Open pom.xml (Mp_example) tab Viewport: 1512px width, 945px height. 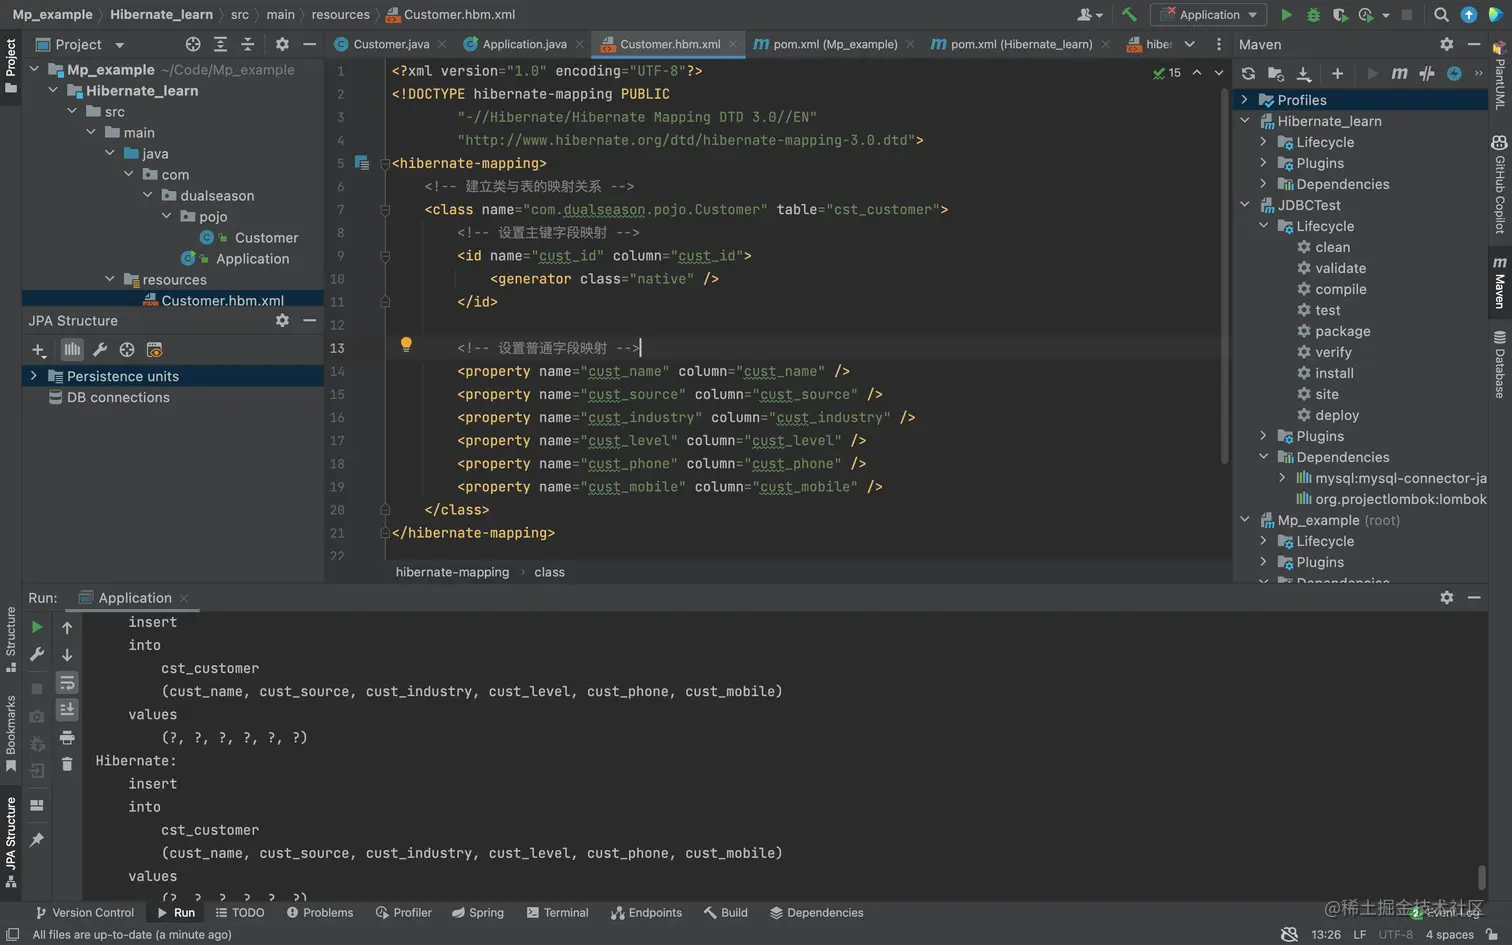(835, 44)
